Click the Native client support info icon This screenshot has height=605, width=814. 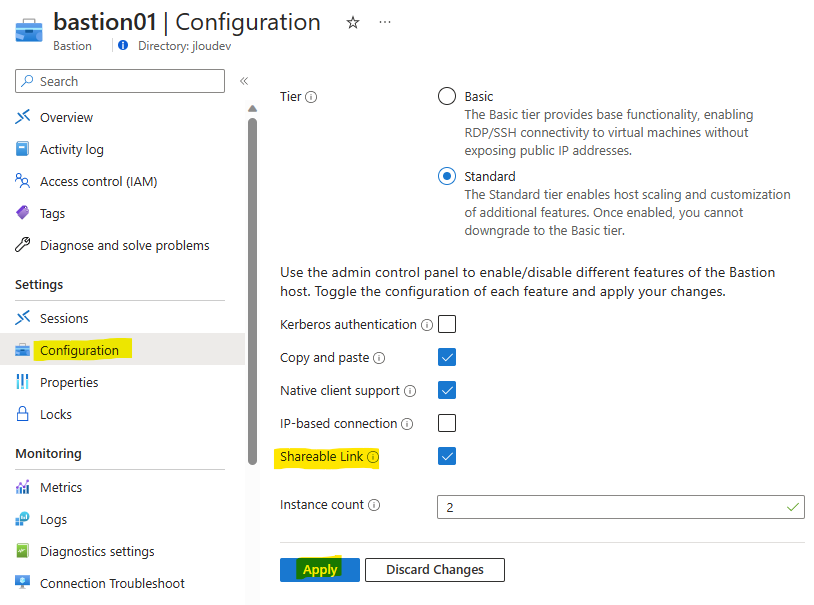[x=410, y=391]
